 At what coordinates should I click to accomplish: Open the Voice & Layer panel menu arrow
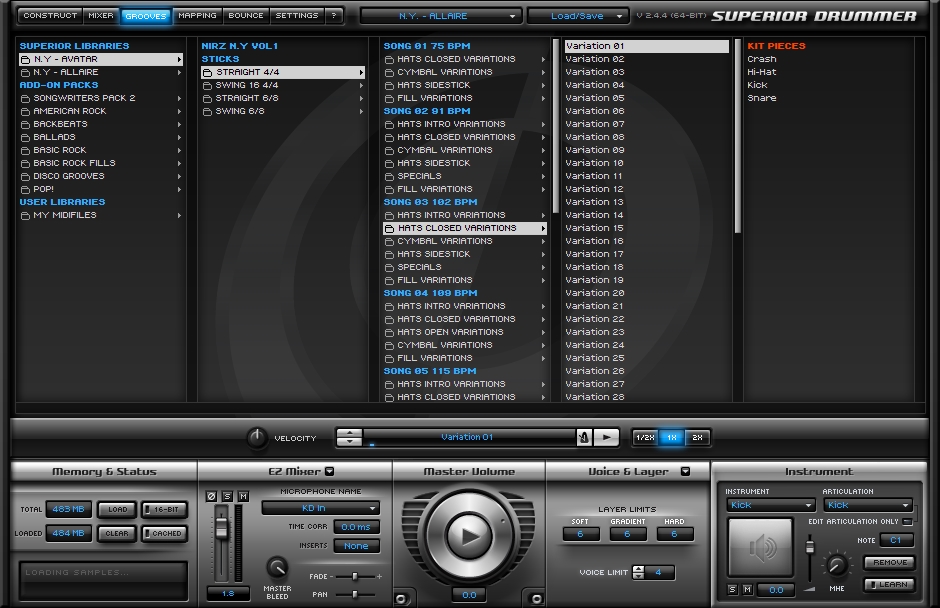685,472
